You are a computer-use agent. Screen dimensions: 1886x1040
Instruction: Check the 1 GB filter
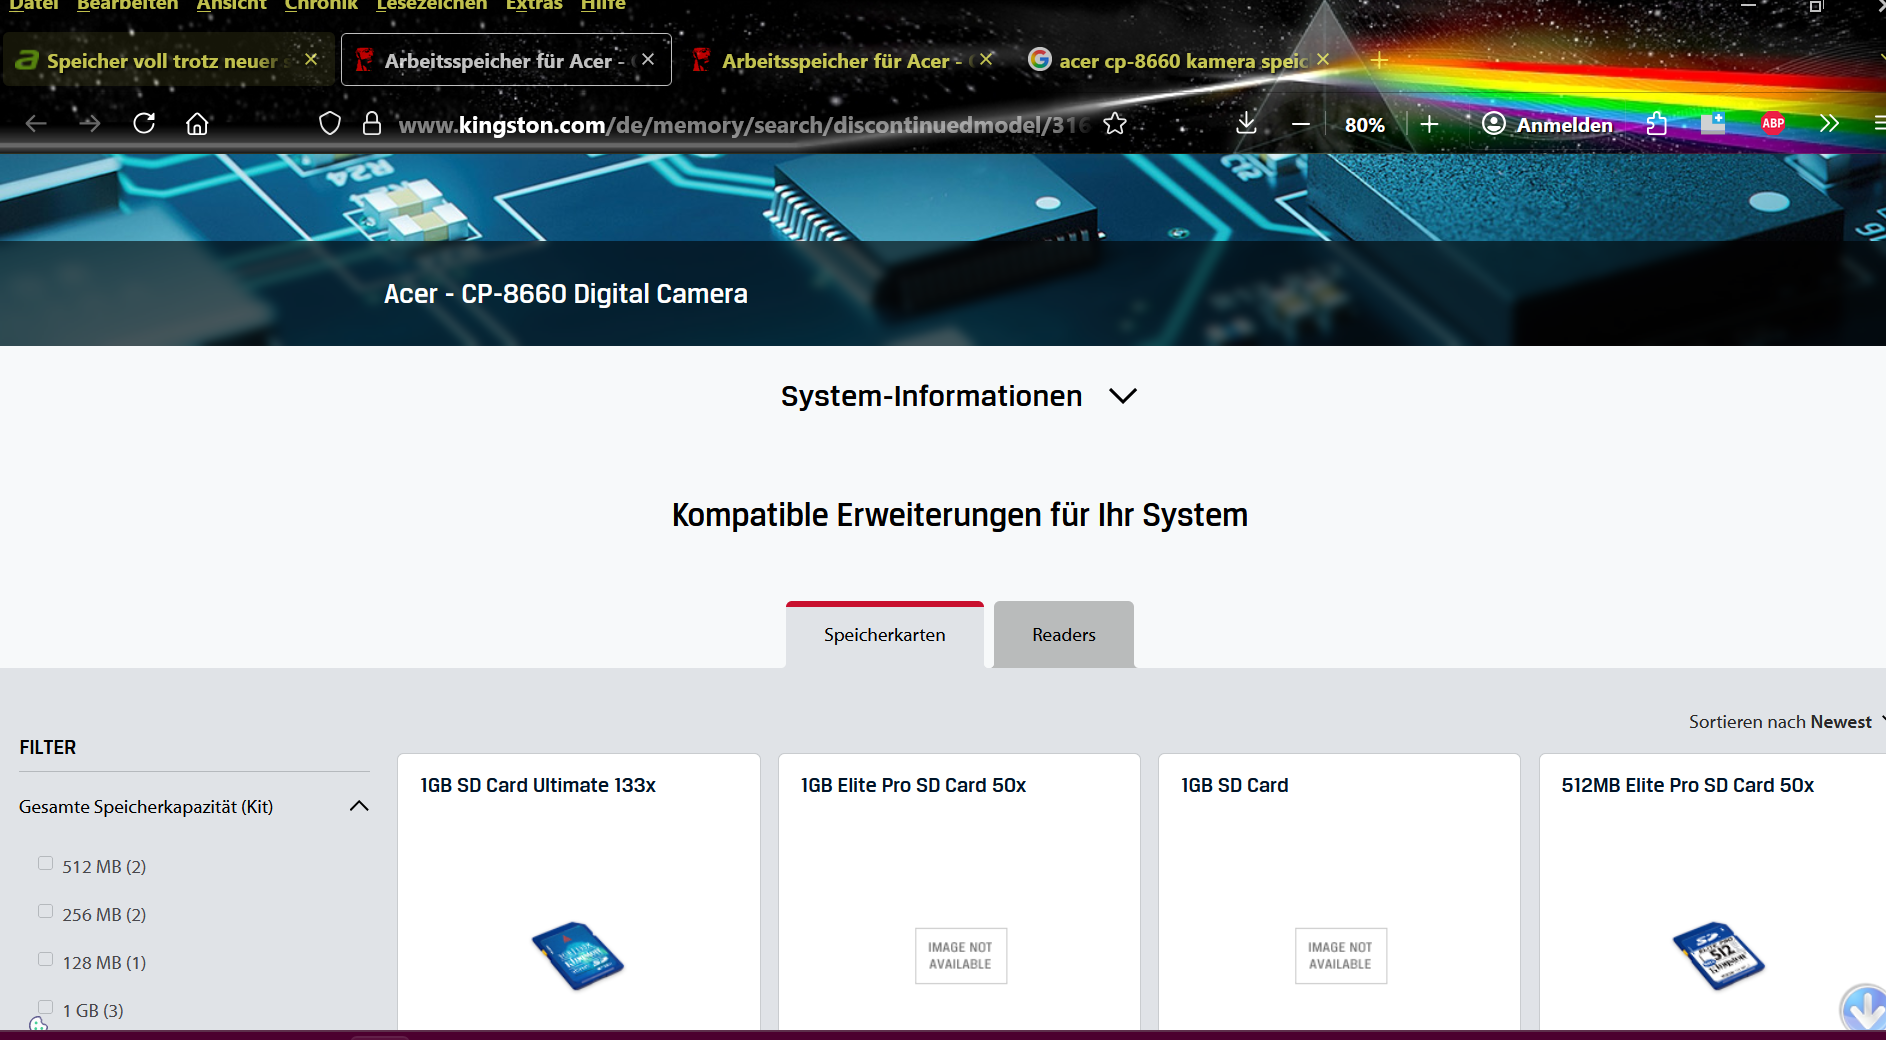[x=45, y=1007]
